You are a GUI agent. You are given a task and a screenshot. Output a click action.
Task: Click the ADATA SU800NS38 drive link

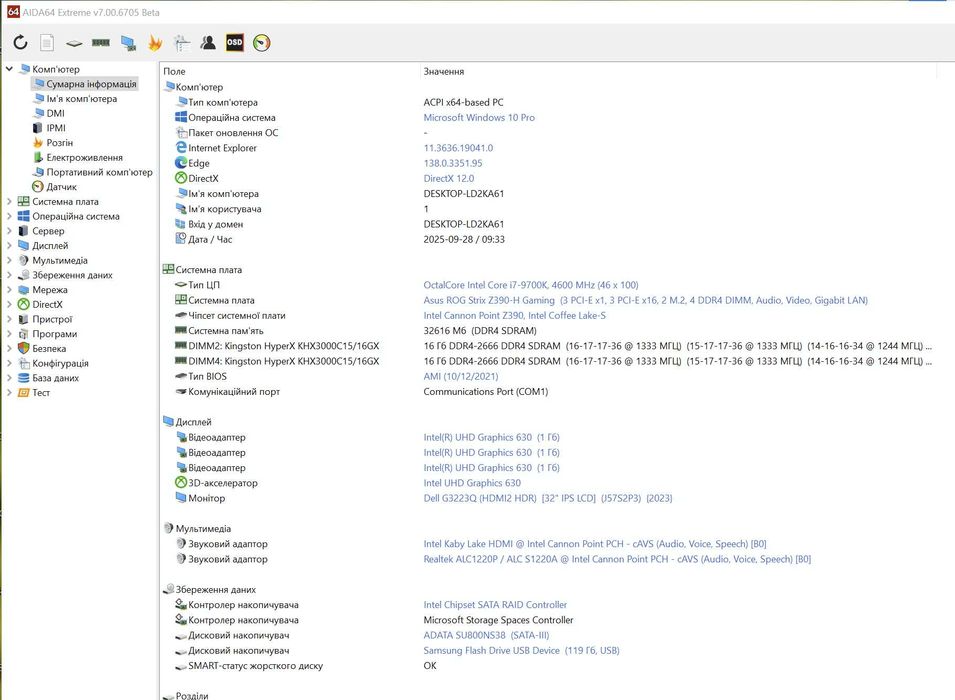pyautogui.click(x=486, y=635)
